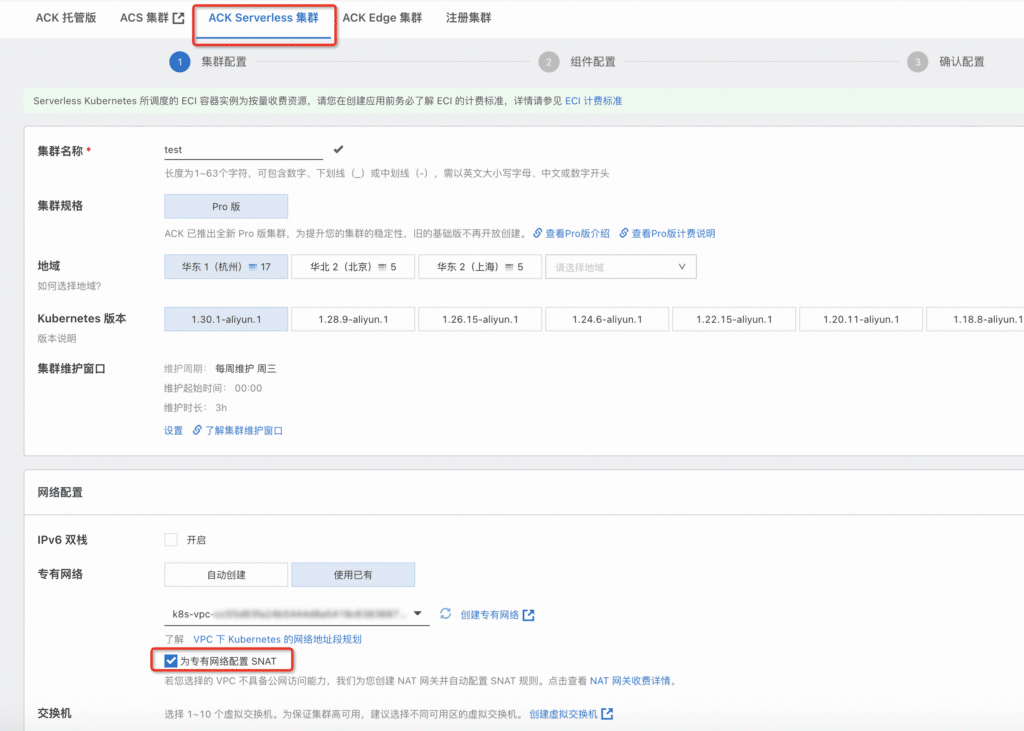This screenshot has width=1024, height=731.
Task: Open the 注册集群 tab
Action: pyautogui.click(x=468, y=18)
